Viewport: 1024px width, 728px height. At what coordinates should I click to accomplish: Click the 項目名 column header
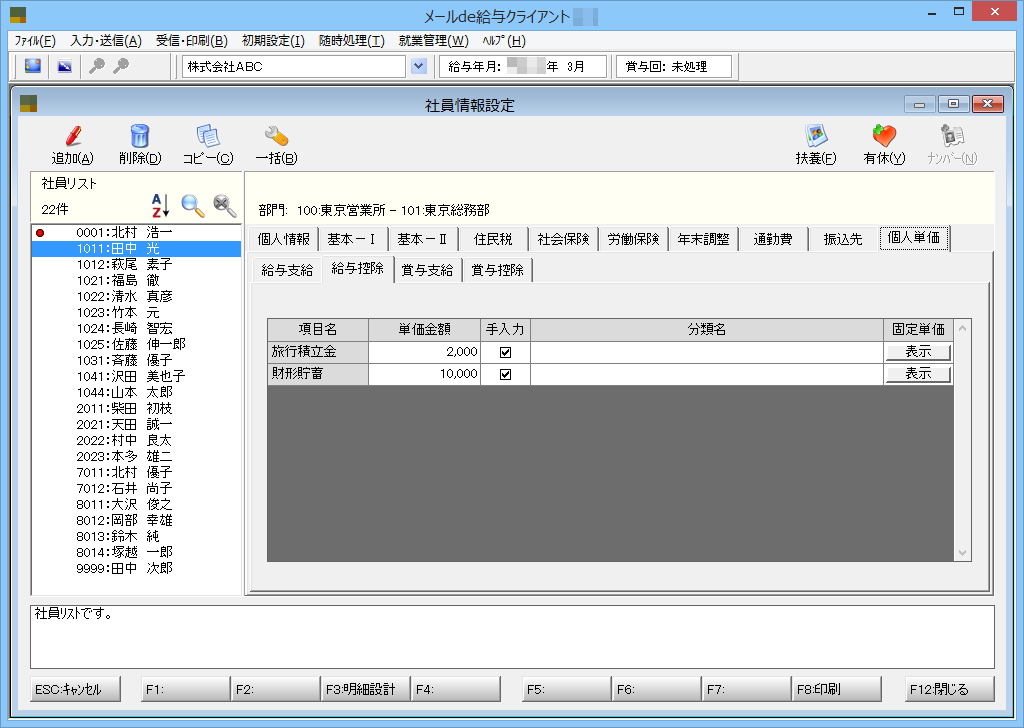tap(318, 330)
